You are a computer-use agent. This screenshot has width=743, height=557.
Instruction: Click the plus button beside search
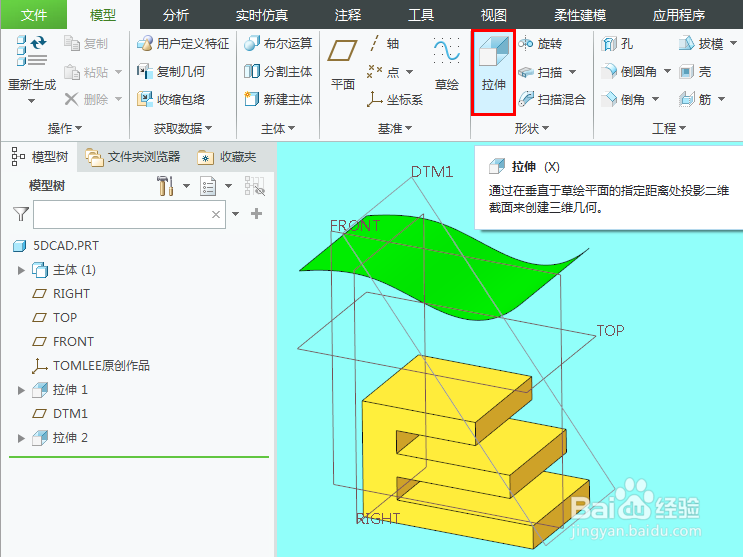256,214
